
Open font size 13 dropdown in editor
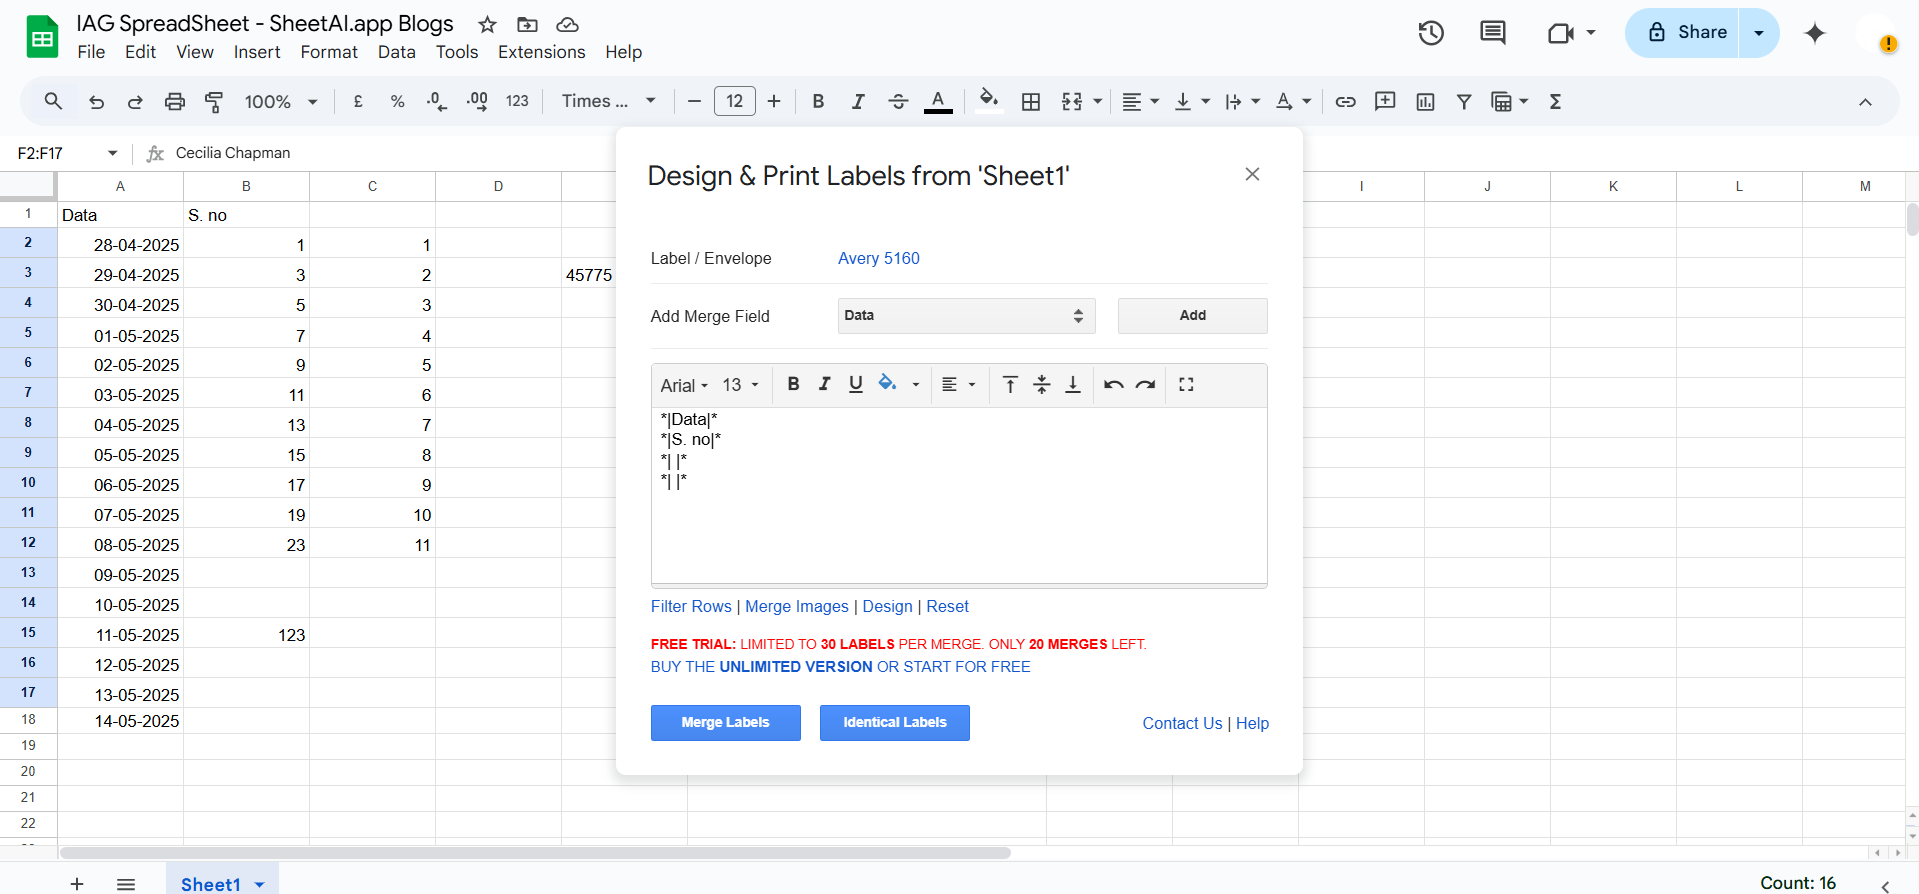740,385
